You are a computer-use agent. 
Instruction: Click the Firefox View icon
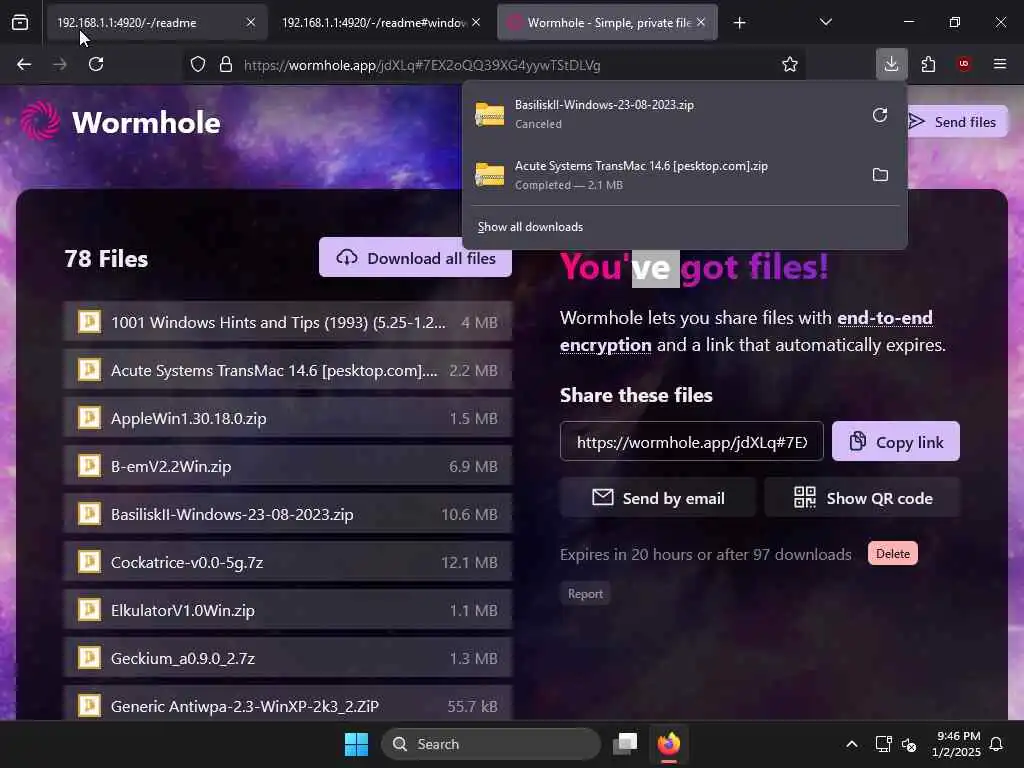coord(20,23)
